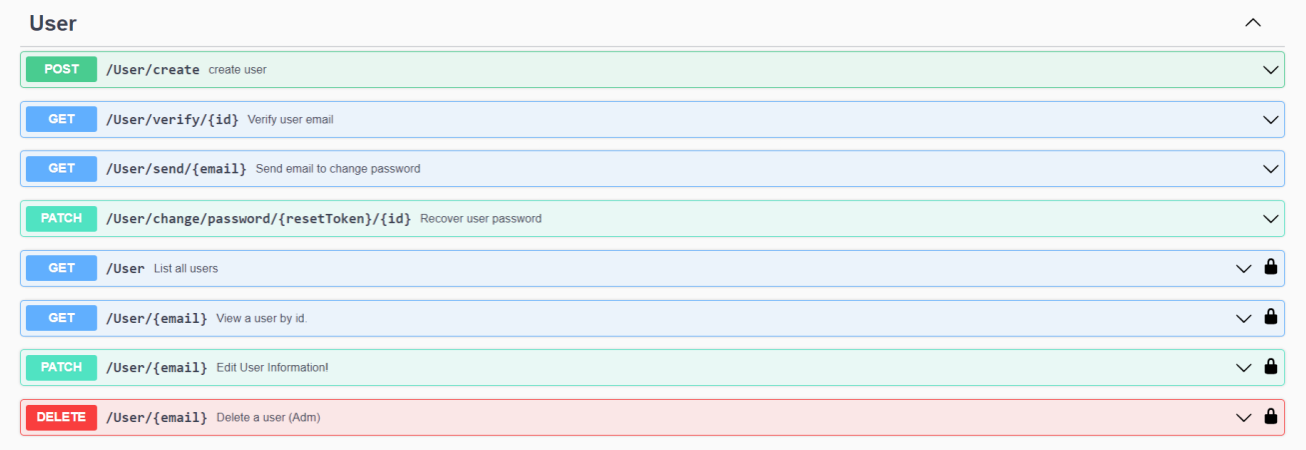Click the POST method badge
Screen dimensions: 1306x450
[61, 70]
